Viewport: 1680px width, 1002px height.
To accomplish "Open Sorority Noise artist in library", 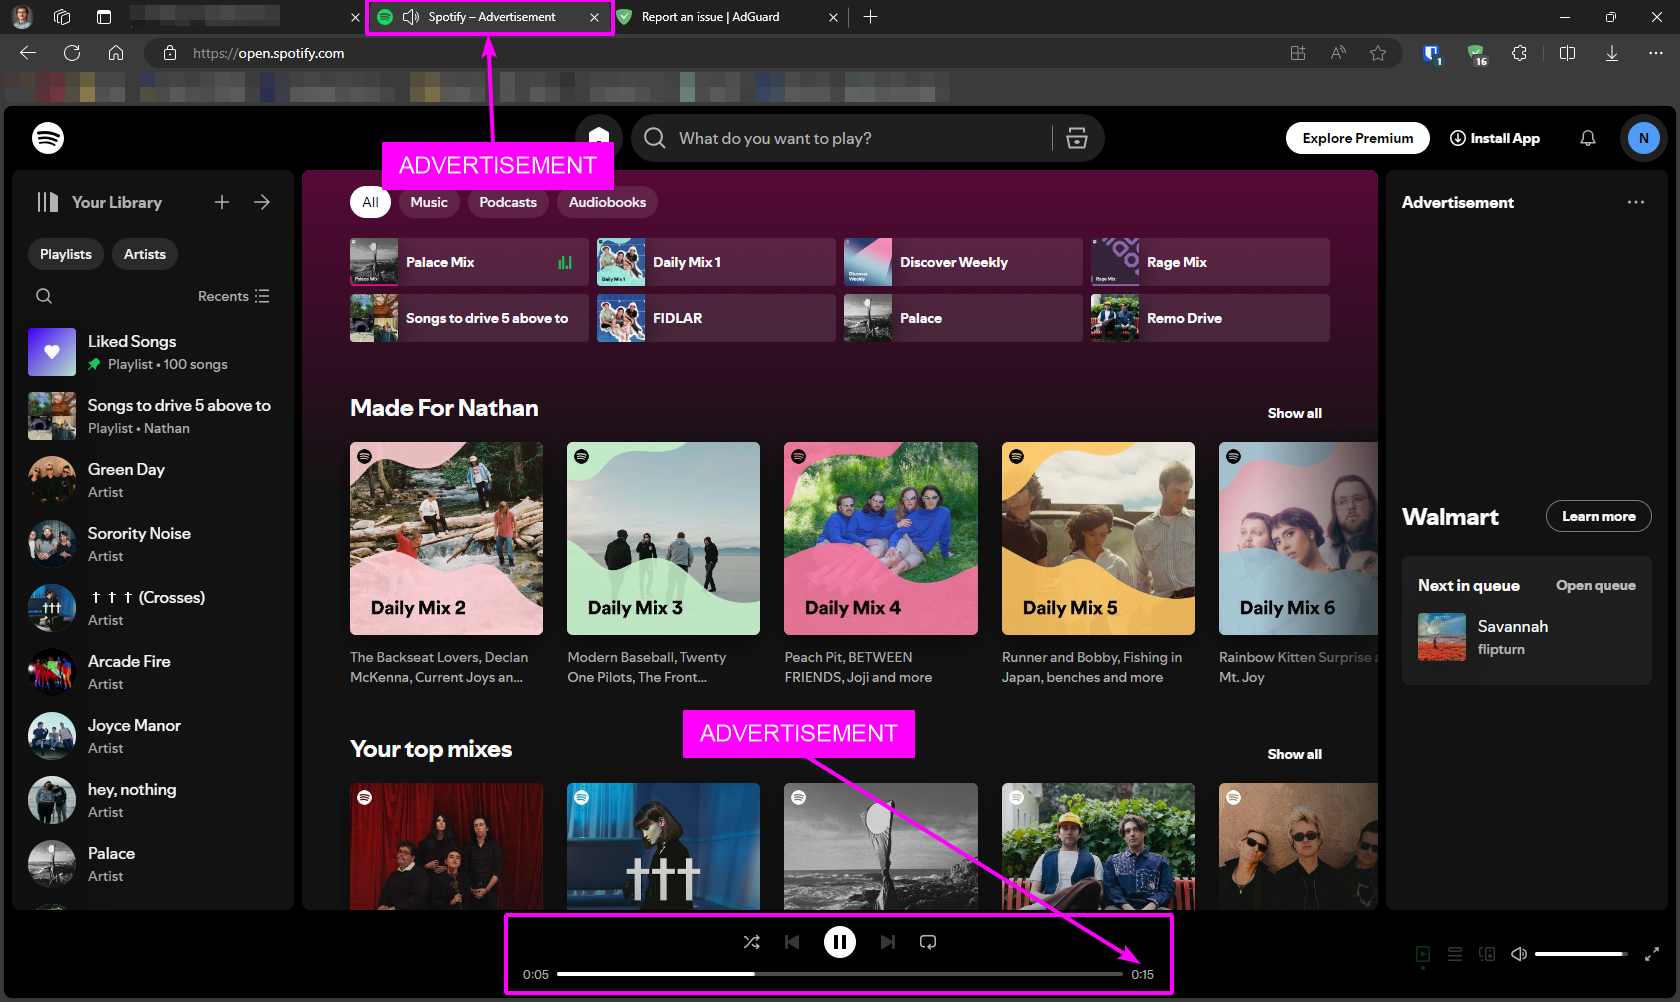I will point(152,544).
